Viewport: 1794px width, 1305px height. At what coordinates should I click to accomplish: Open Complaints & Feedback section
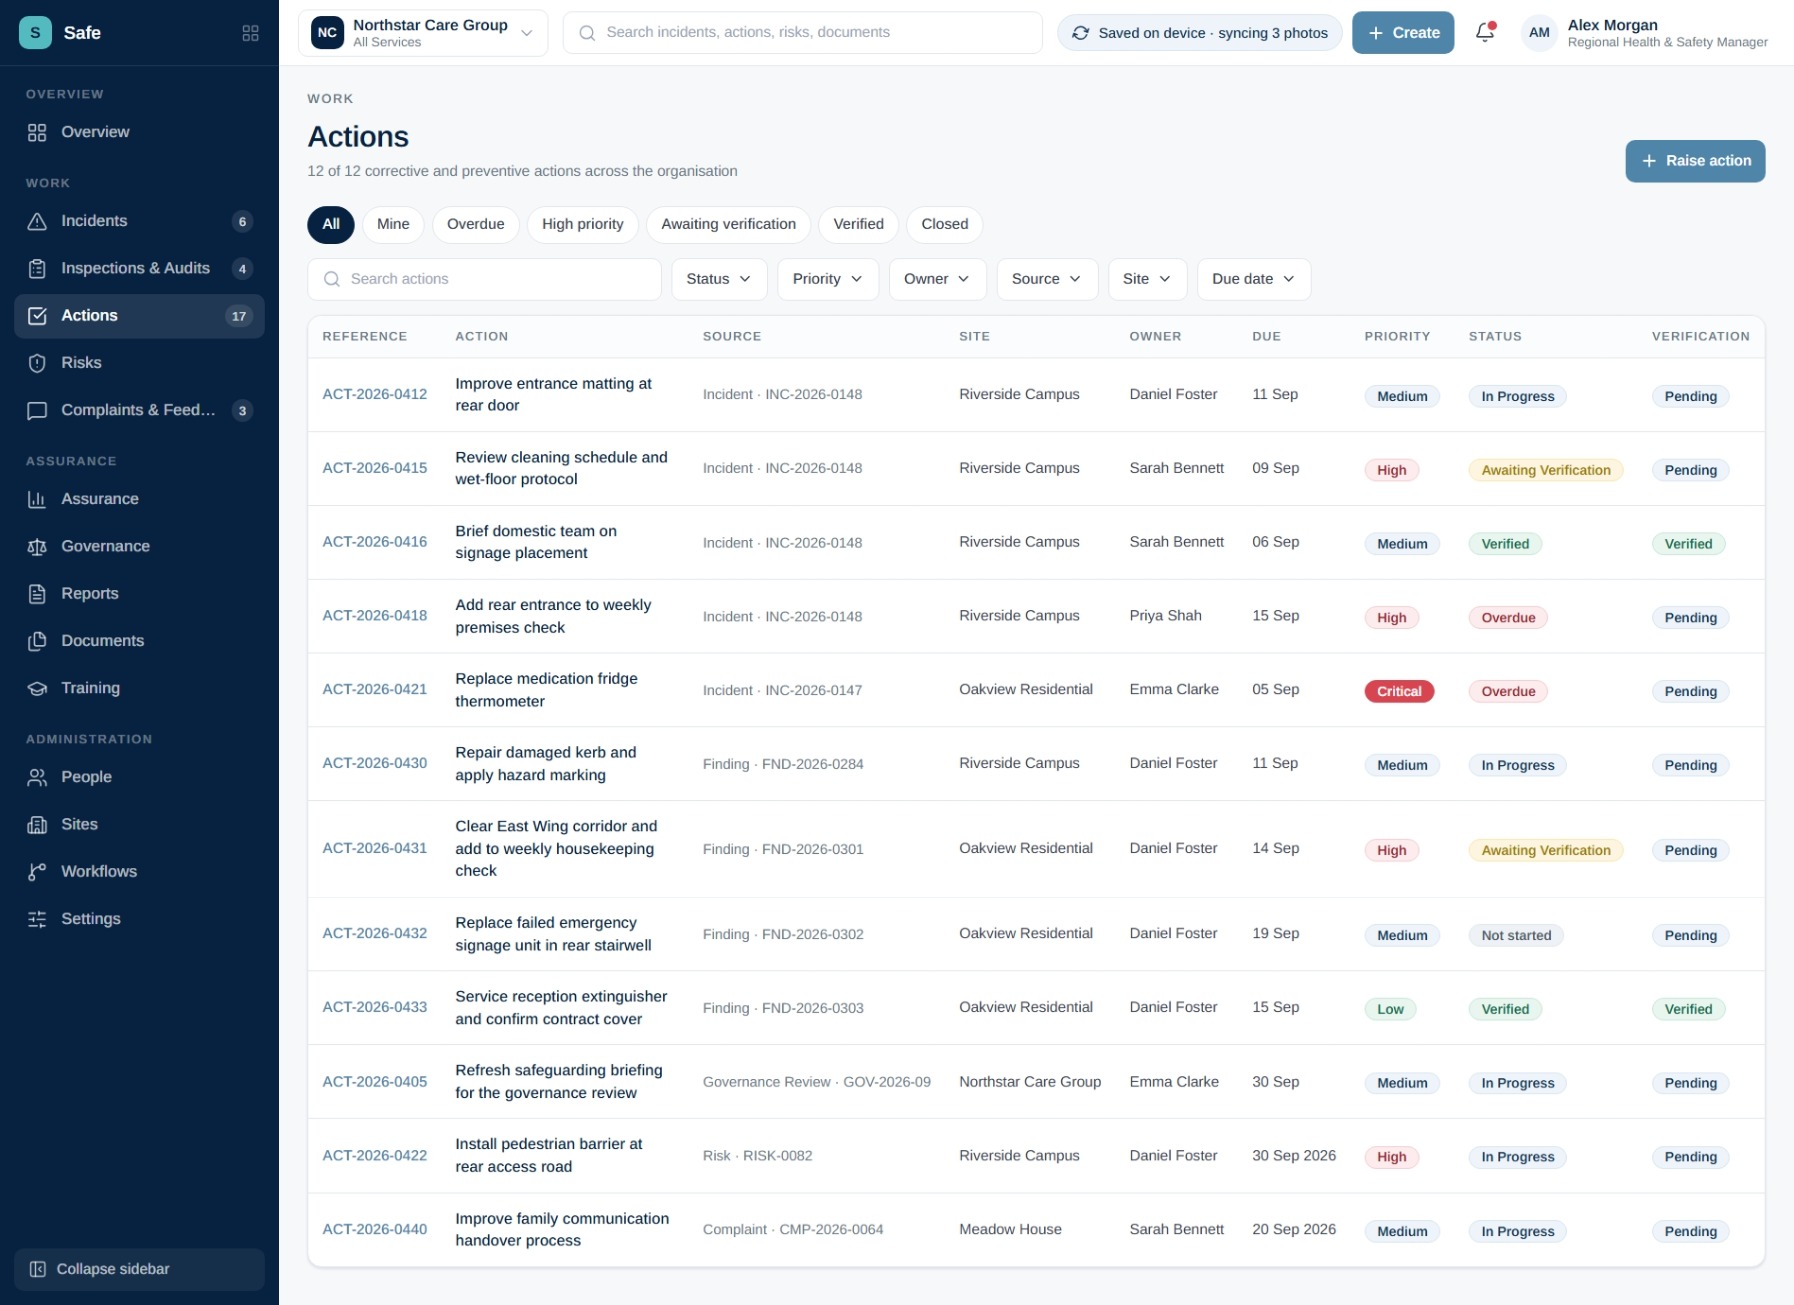click(x=139, y=410)
